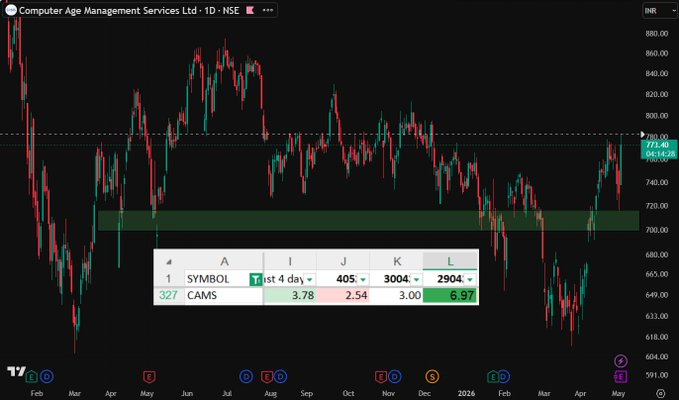Click the 649.00 price axis label
This screenshot has width=679, height=400.
pos(657,295)
